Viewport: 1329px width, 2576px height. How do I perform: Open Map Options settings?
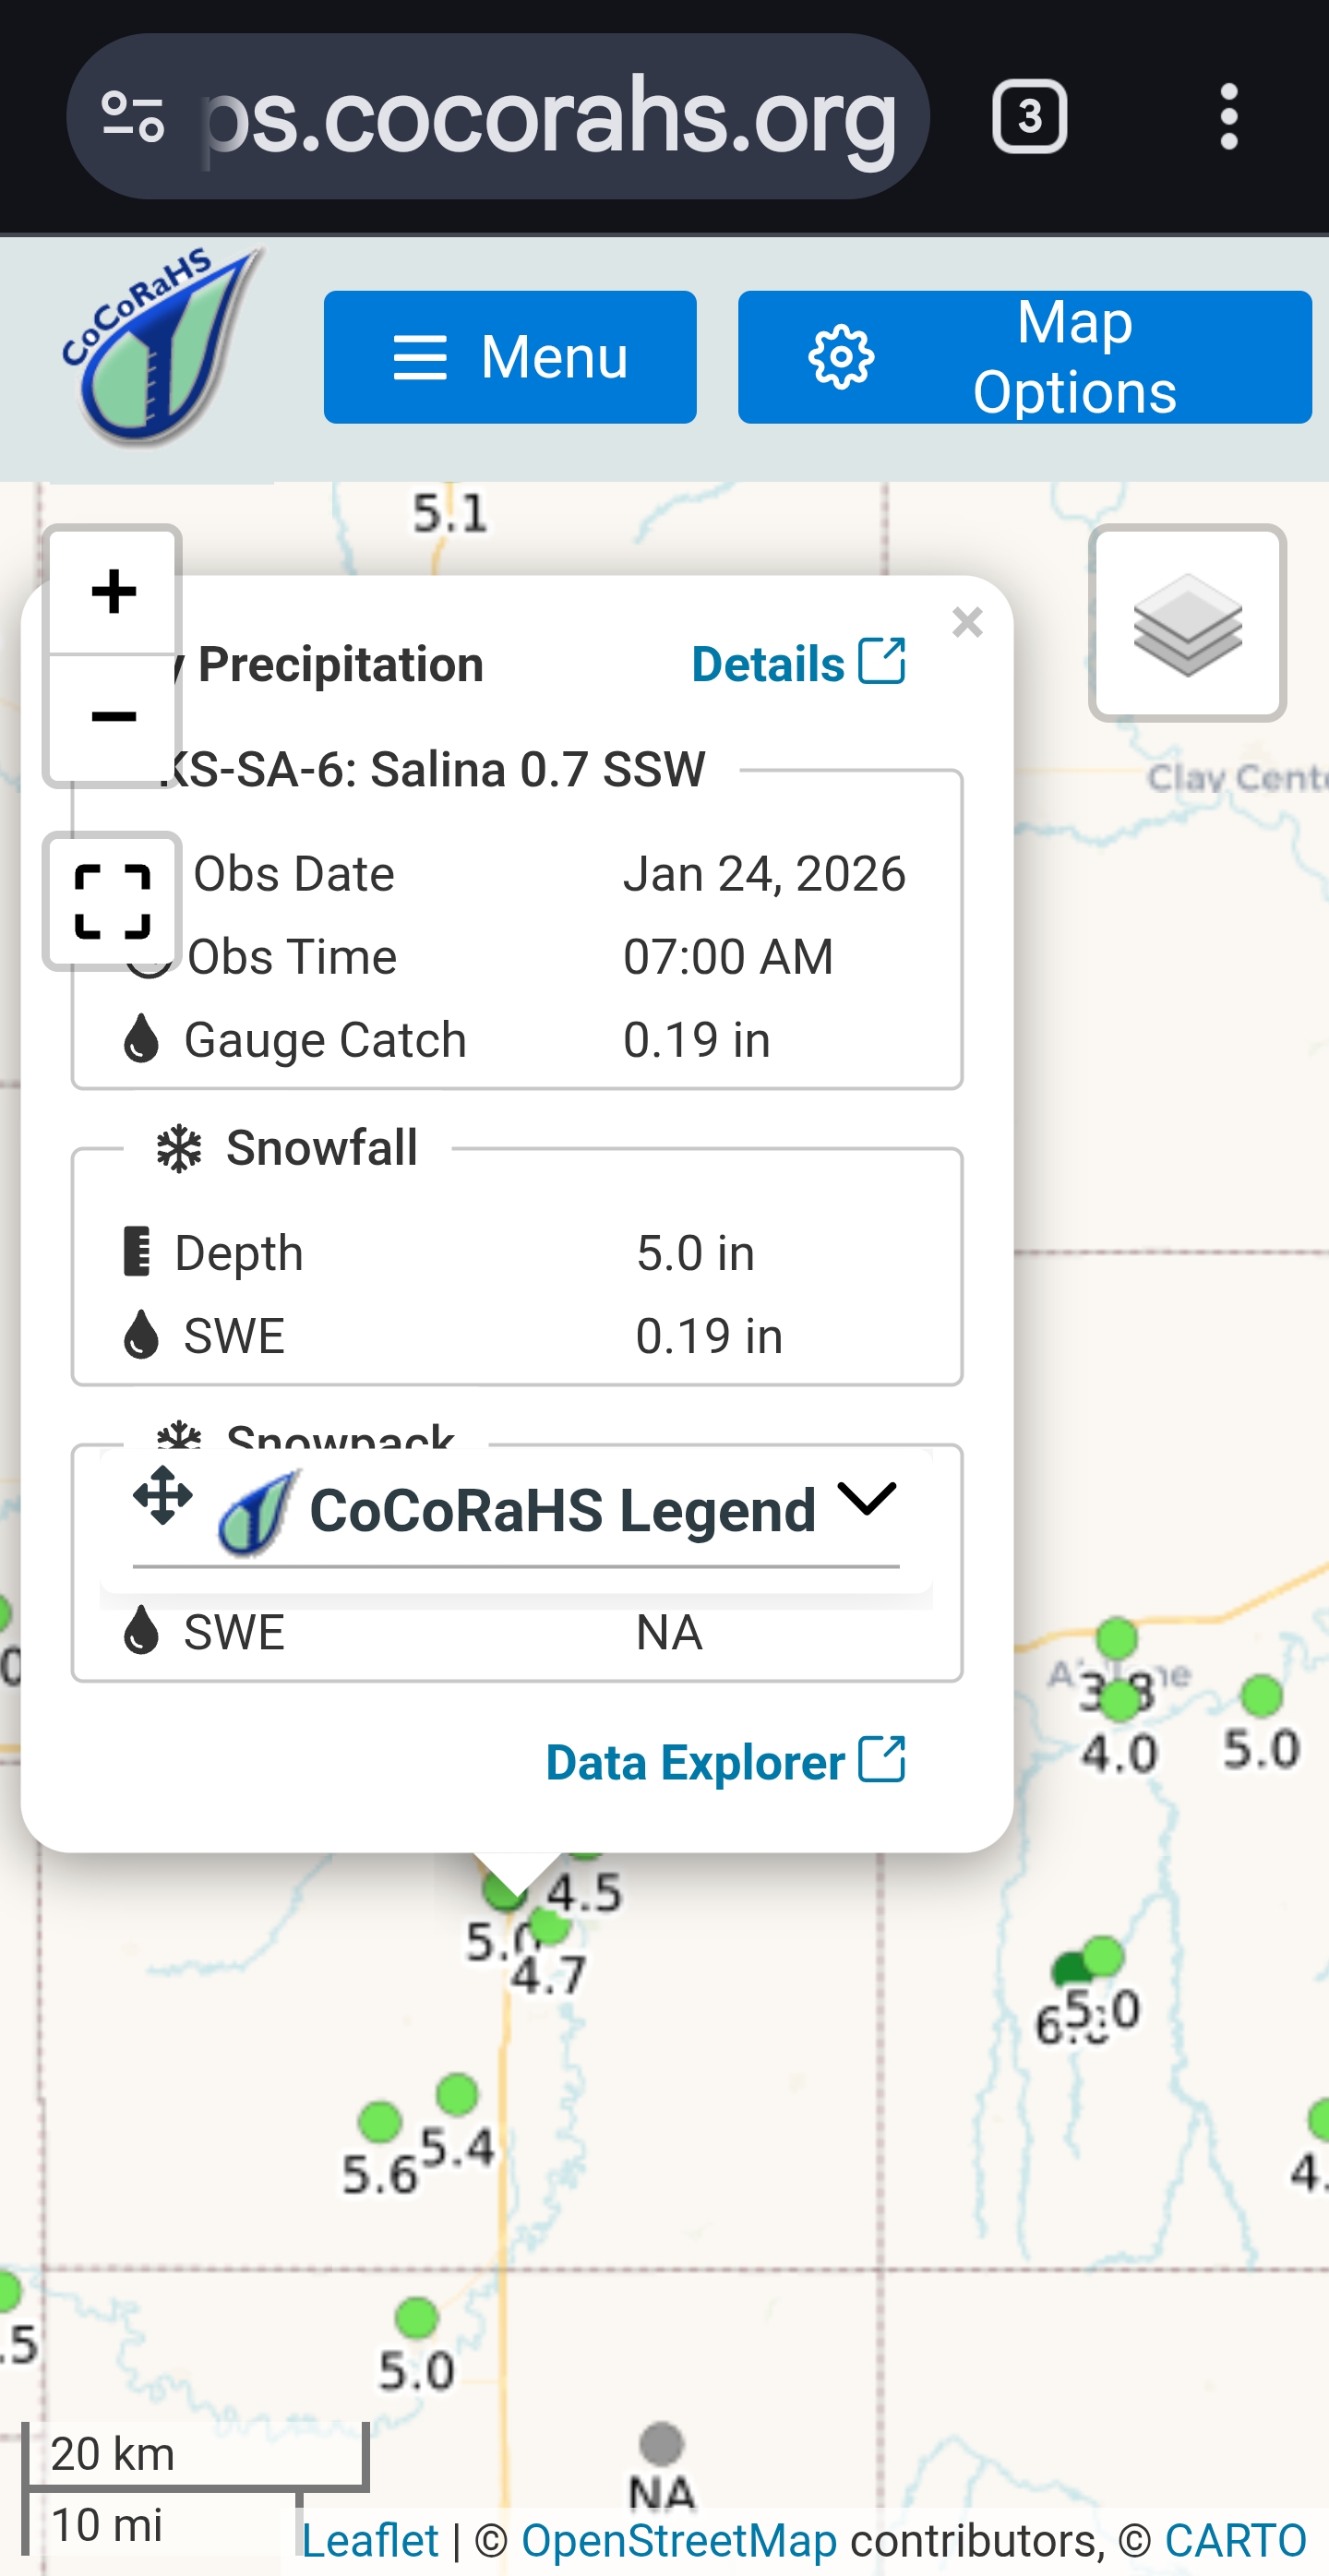click(1024, 357)
